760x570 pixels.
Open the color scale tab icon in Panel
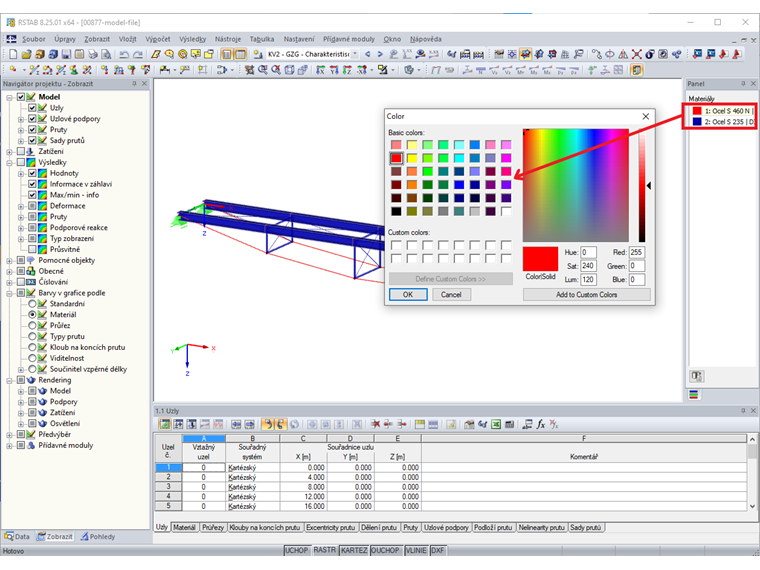pyautogui.click(x=694, y=395)
